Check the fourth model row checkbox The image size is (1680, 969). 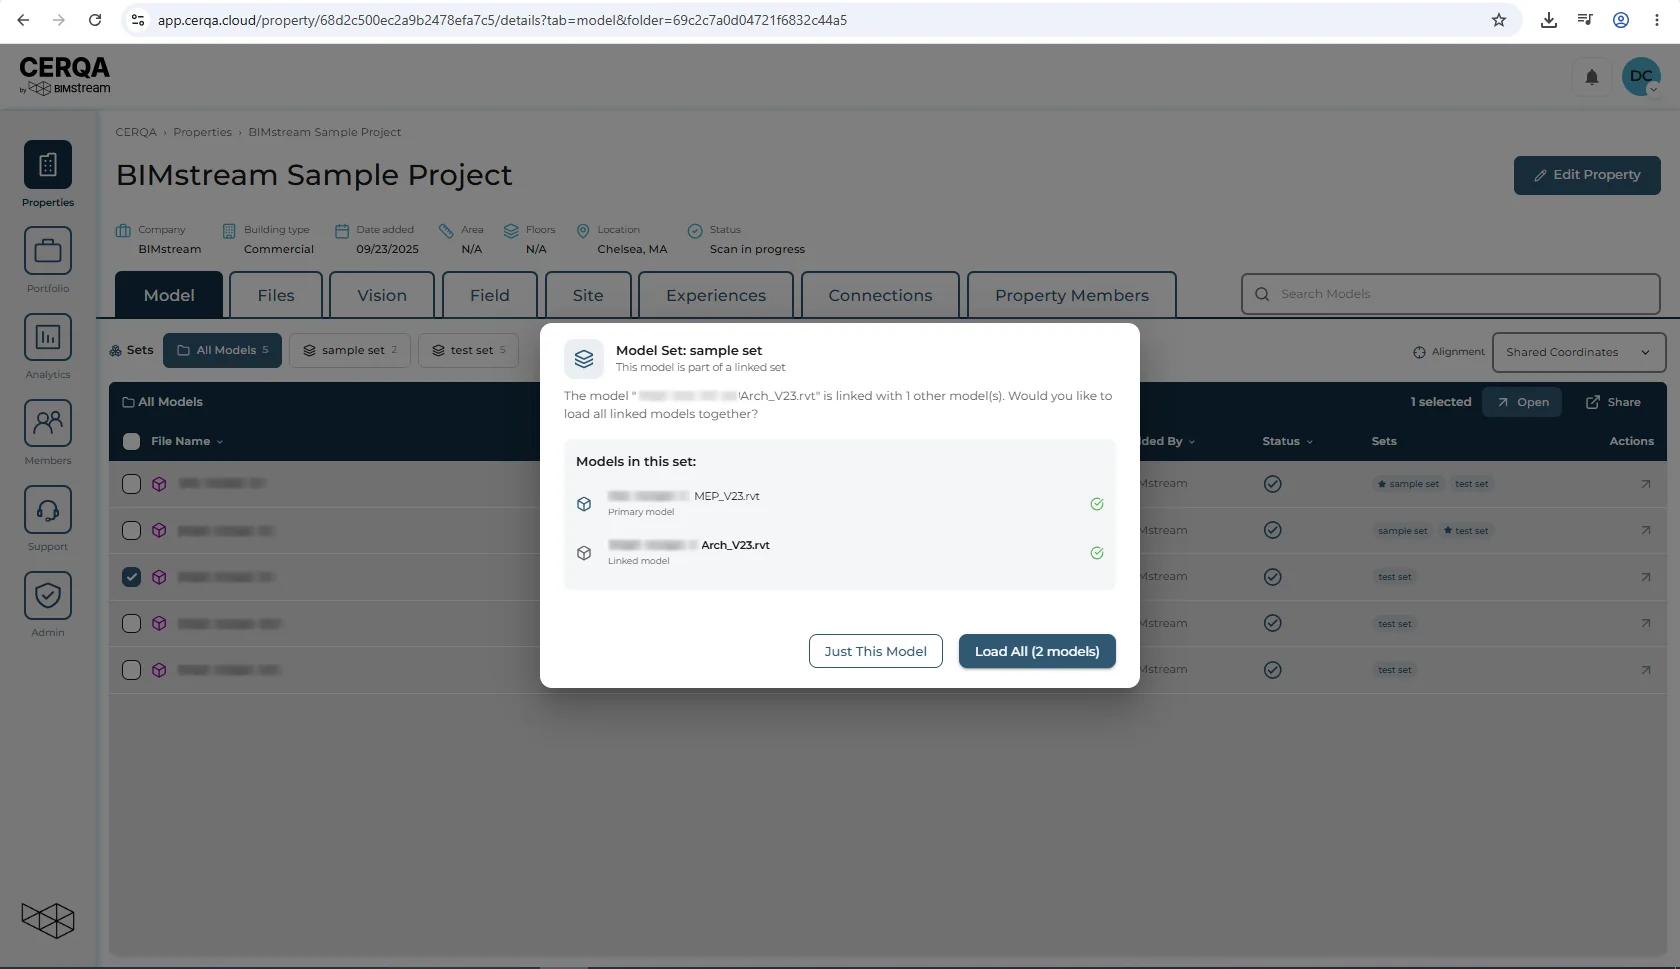[x=131, y=623]
